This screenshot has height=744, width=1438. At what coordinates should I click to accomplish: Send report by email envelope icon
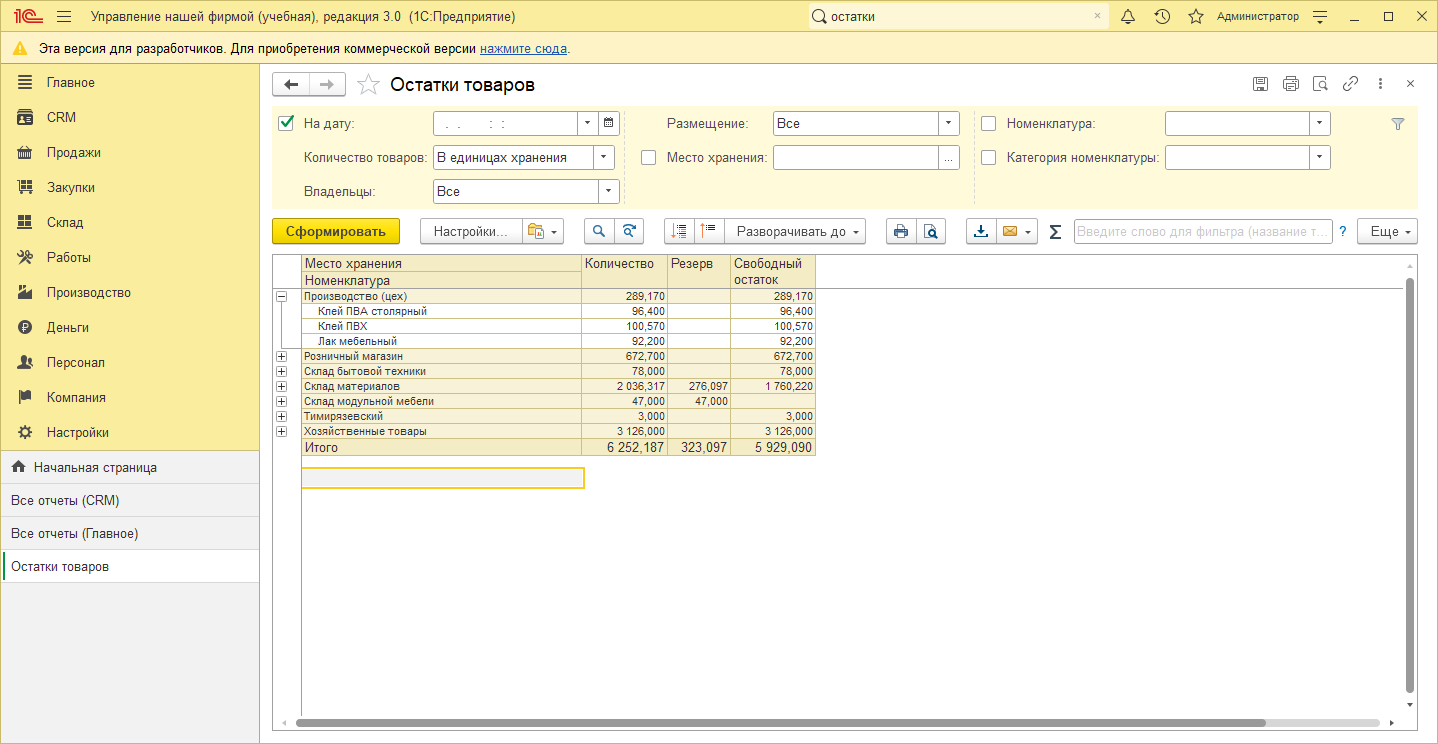(x=1017, y=231)
